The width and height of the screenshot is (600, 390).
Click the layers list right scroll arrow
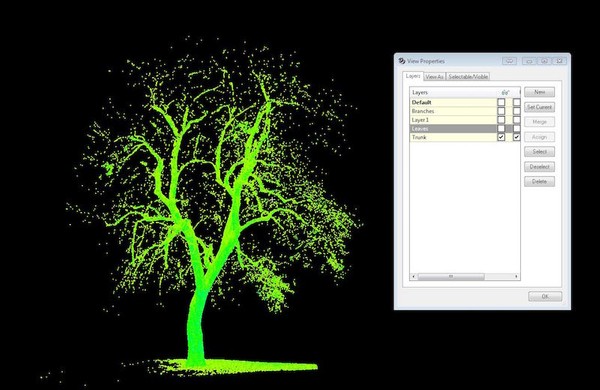(x=516, y=276)
